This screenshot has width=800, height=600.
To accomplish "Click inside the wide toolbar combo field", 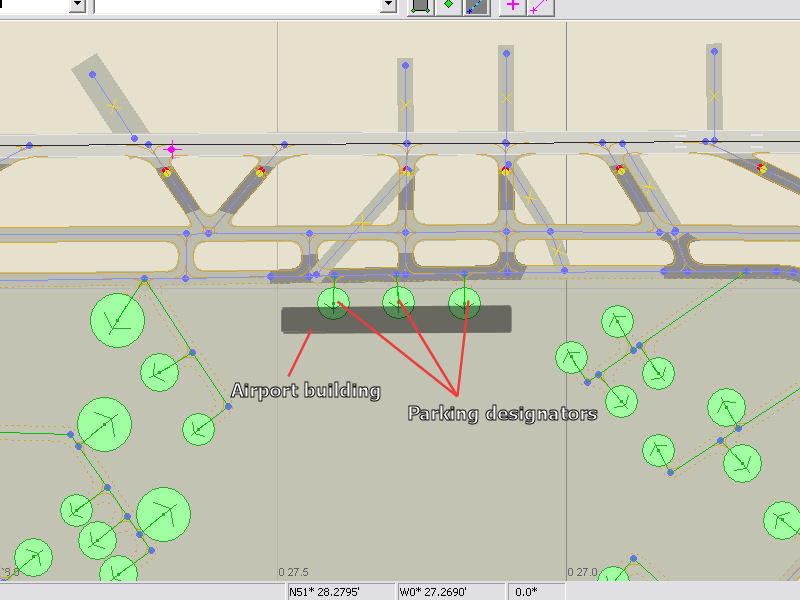I will click(238, 5).
